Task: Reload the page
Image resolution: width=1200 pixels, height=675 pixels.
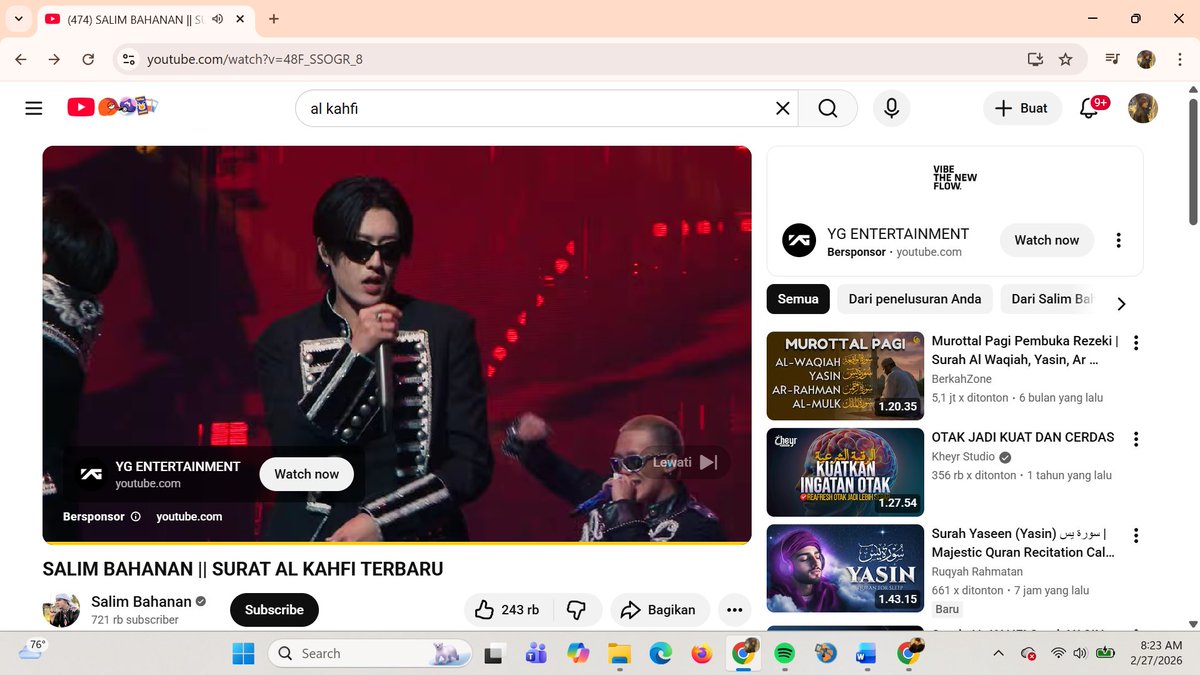Action: pos(88,59)
